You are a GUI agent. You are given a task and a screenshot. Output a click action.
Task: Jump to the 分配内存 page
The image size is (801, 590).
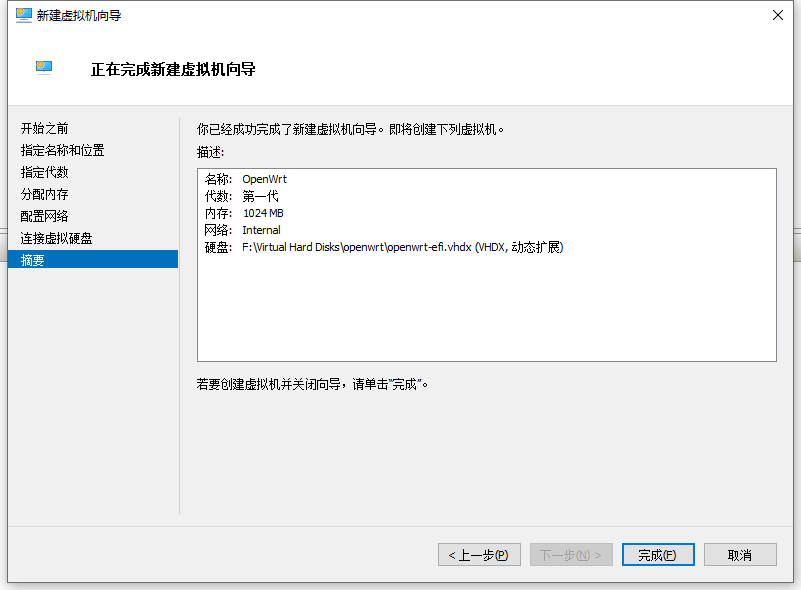[45, 195]
